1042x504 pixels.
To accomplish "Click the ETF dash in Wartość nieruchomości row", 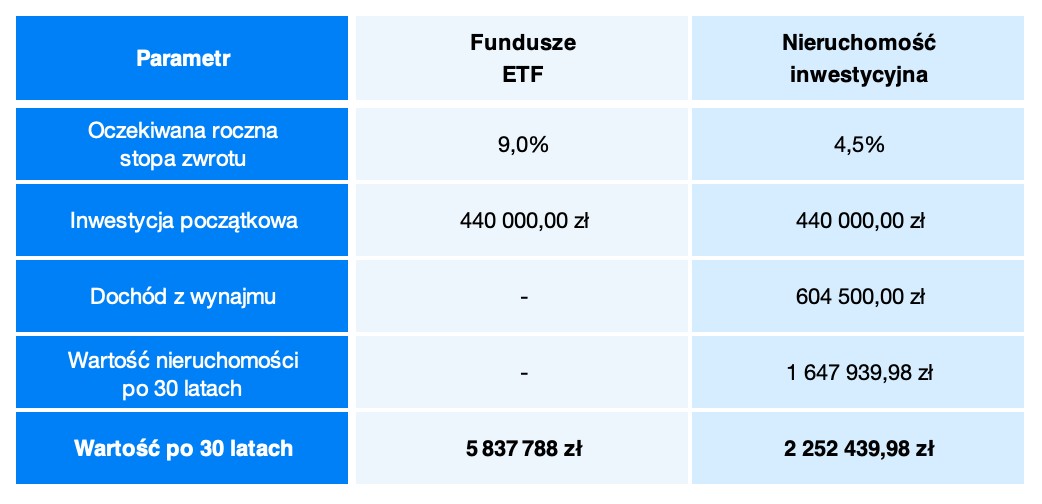I will [x=523, y=373].
